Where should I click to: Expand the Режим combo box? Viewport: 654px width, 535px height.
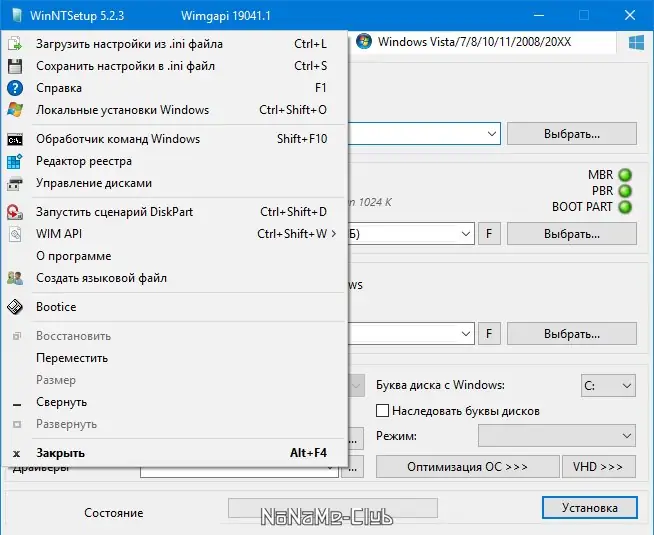[557, 436]
